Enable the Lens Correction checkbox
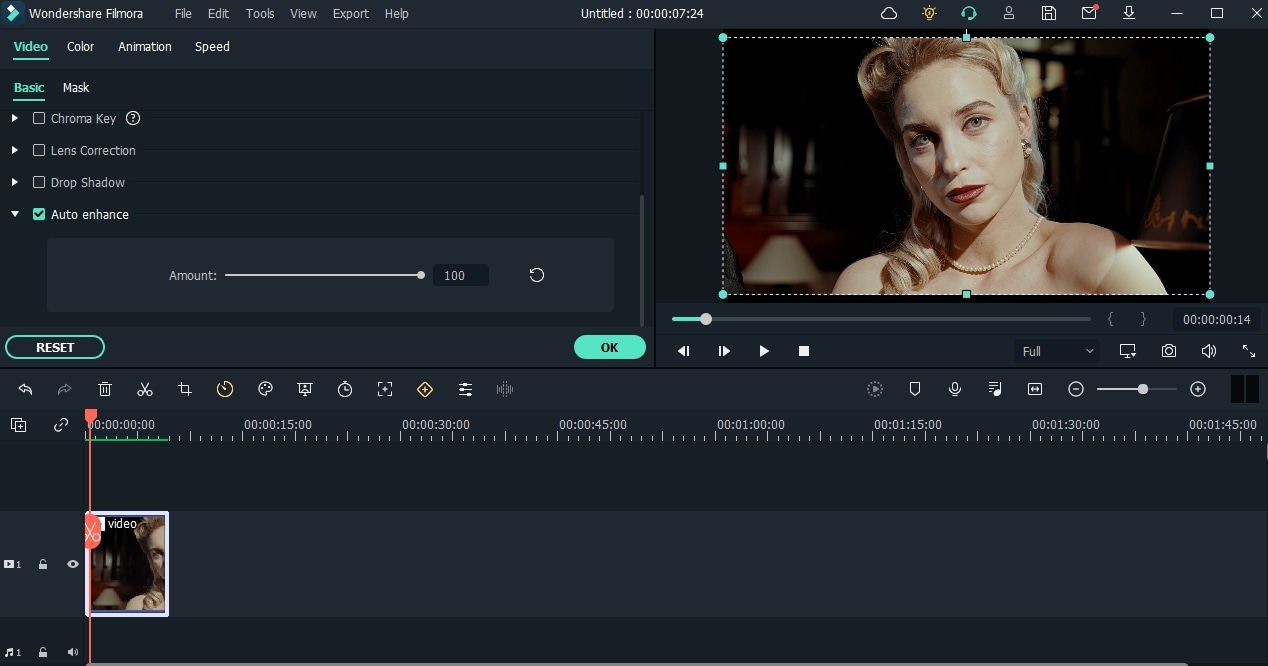 pyautogui.click(x=39, y=150)
